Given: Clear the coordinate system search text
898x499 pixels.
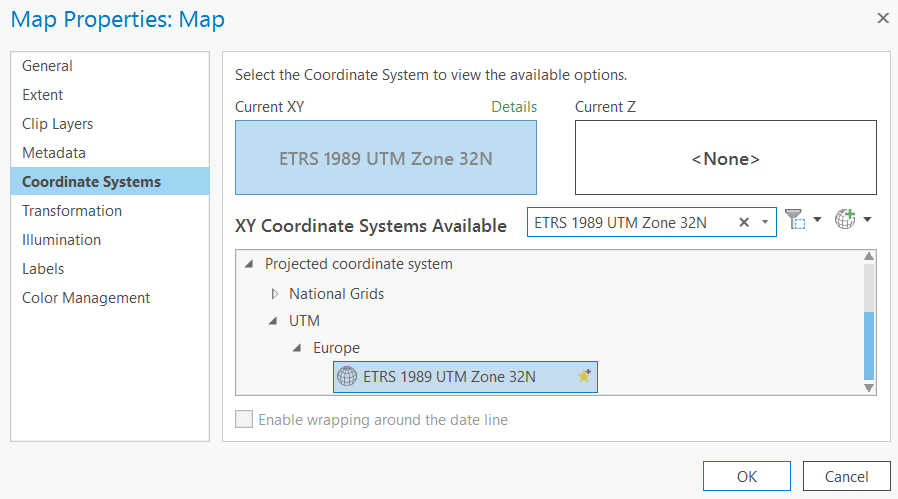Looking at the screenshot, I should point(743,223).
